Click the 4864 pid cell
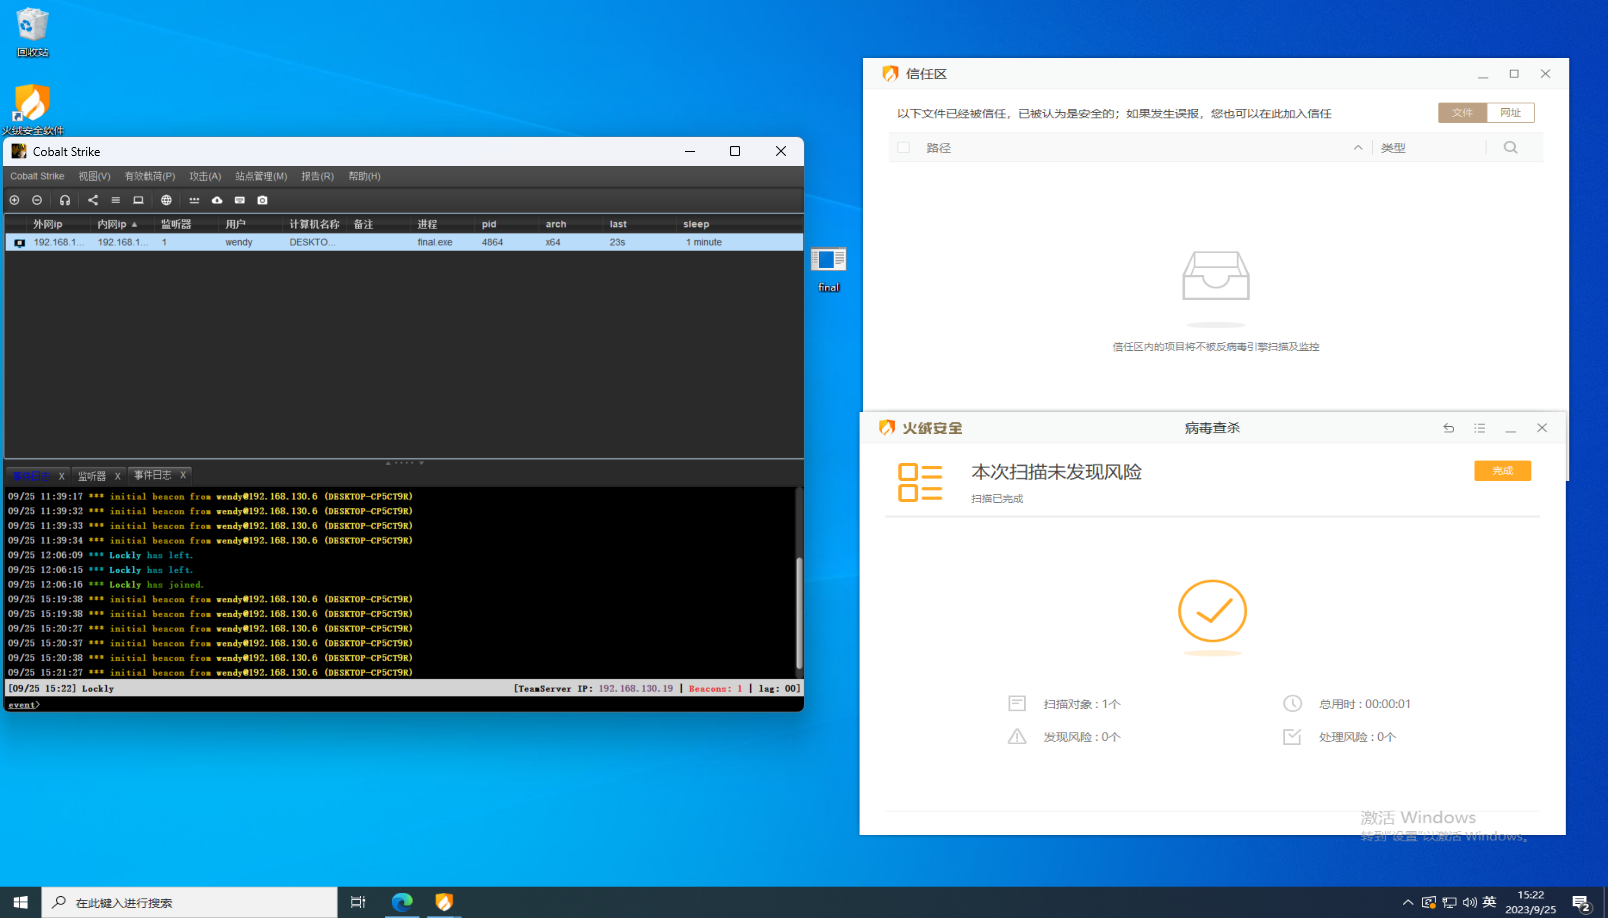 pyautogui.click(x=492, y=242)
